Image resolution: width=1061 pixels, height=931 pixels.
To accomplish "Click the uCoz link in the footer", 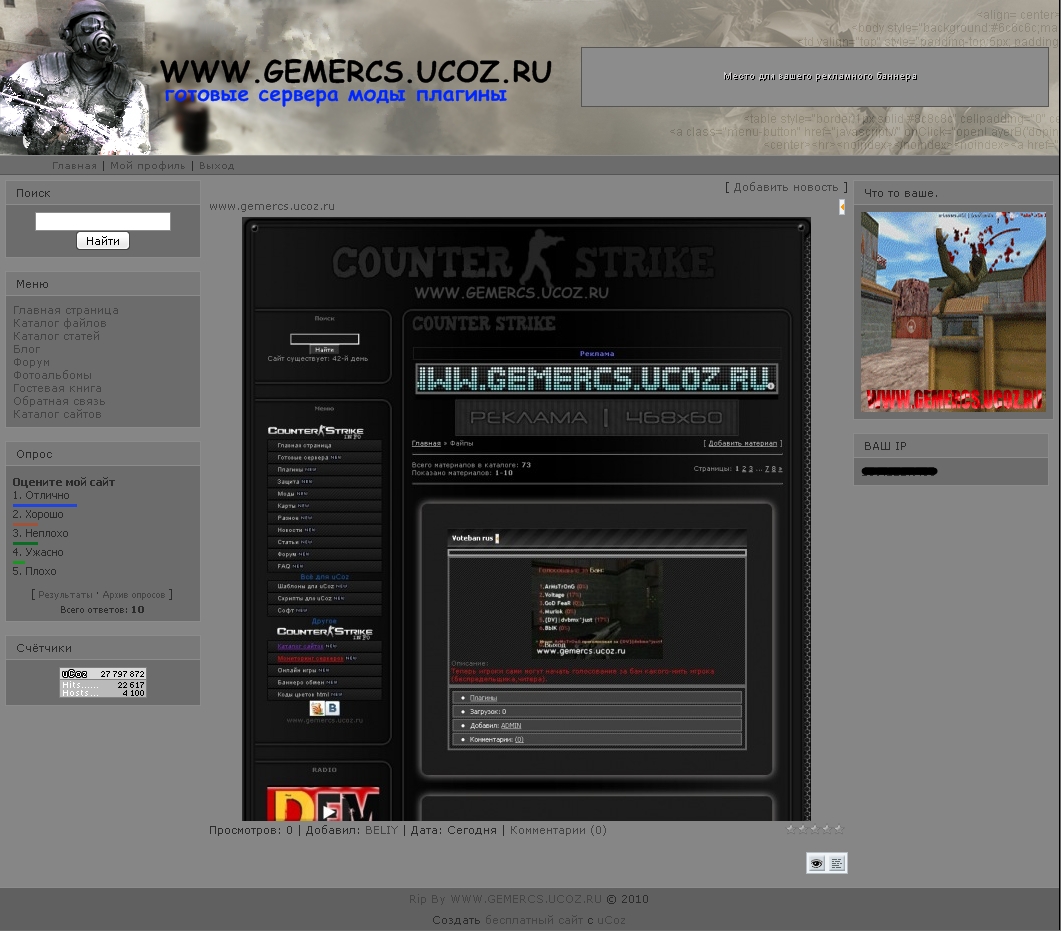I will [x=611, y=920].
